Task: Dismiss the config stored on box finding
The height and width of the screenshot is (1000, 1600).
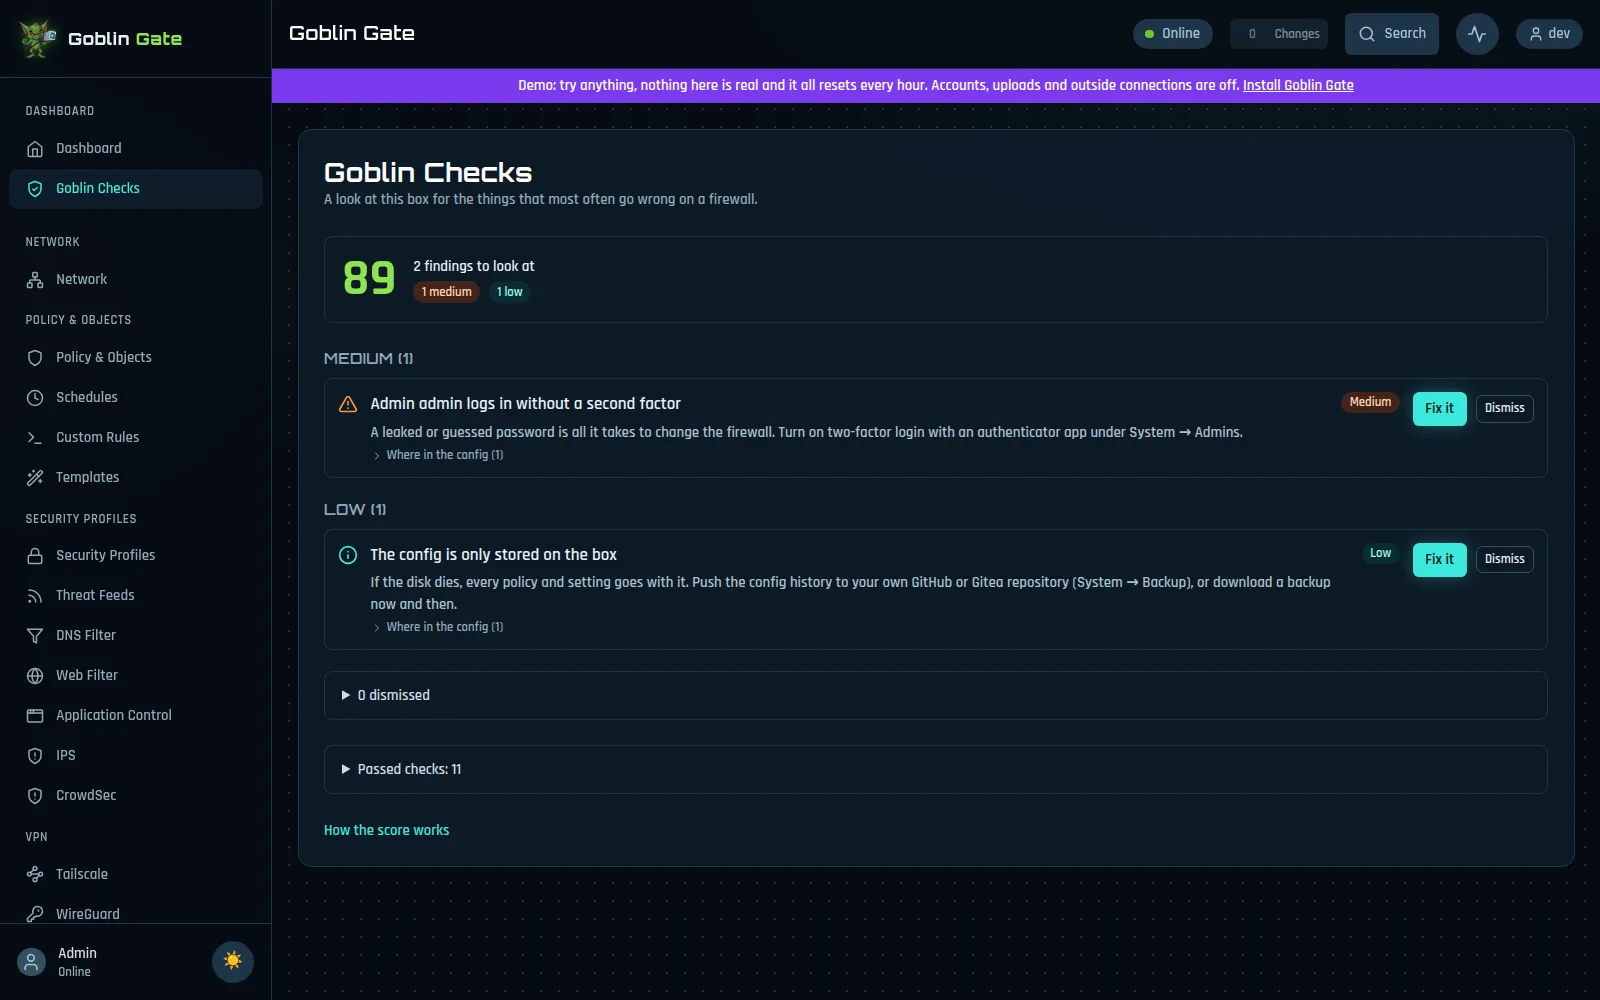Action: [x=1504, y=560]
